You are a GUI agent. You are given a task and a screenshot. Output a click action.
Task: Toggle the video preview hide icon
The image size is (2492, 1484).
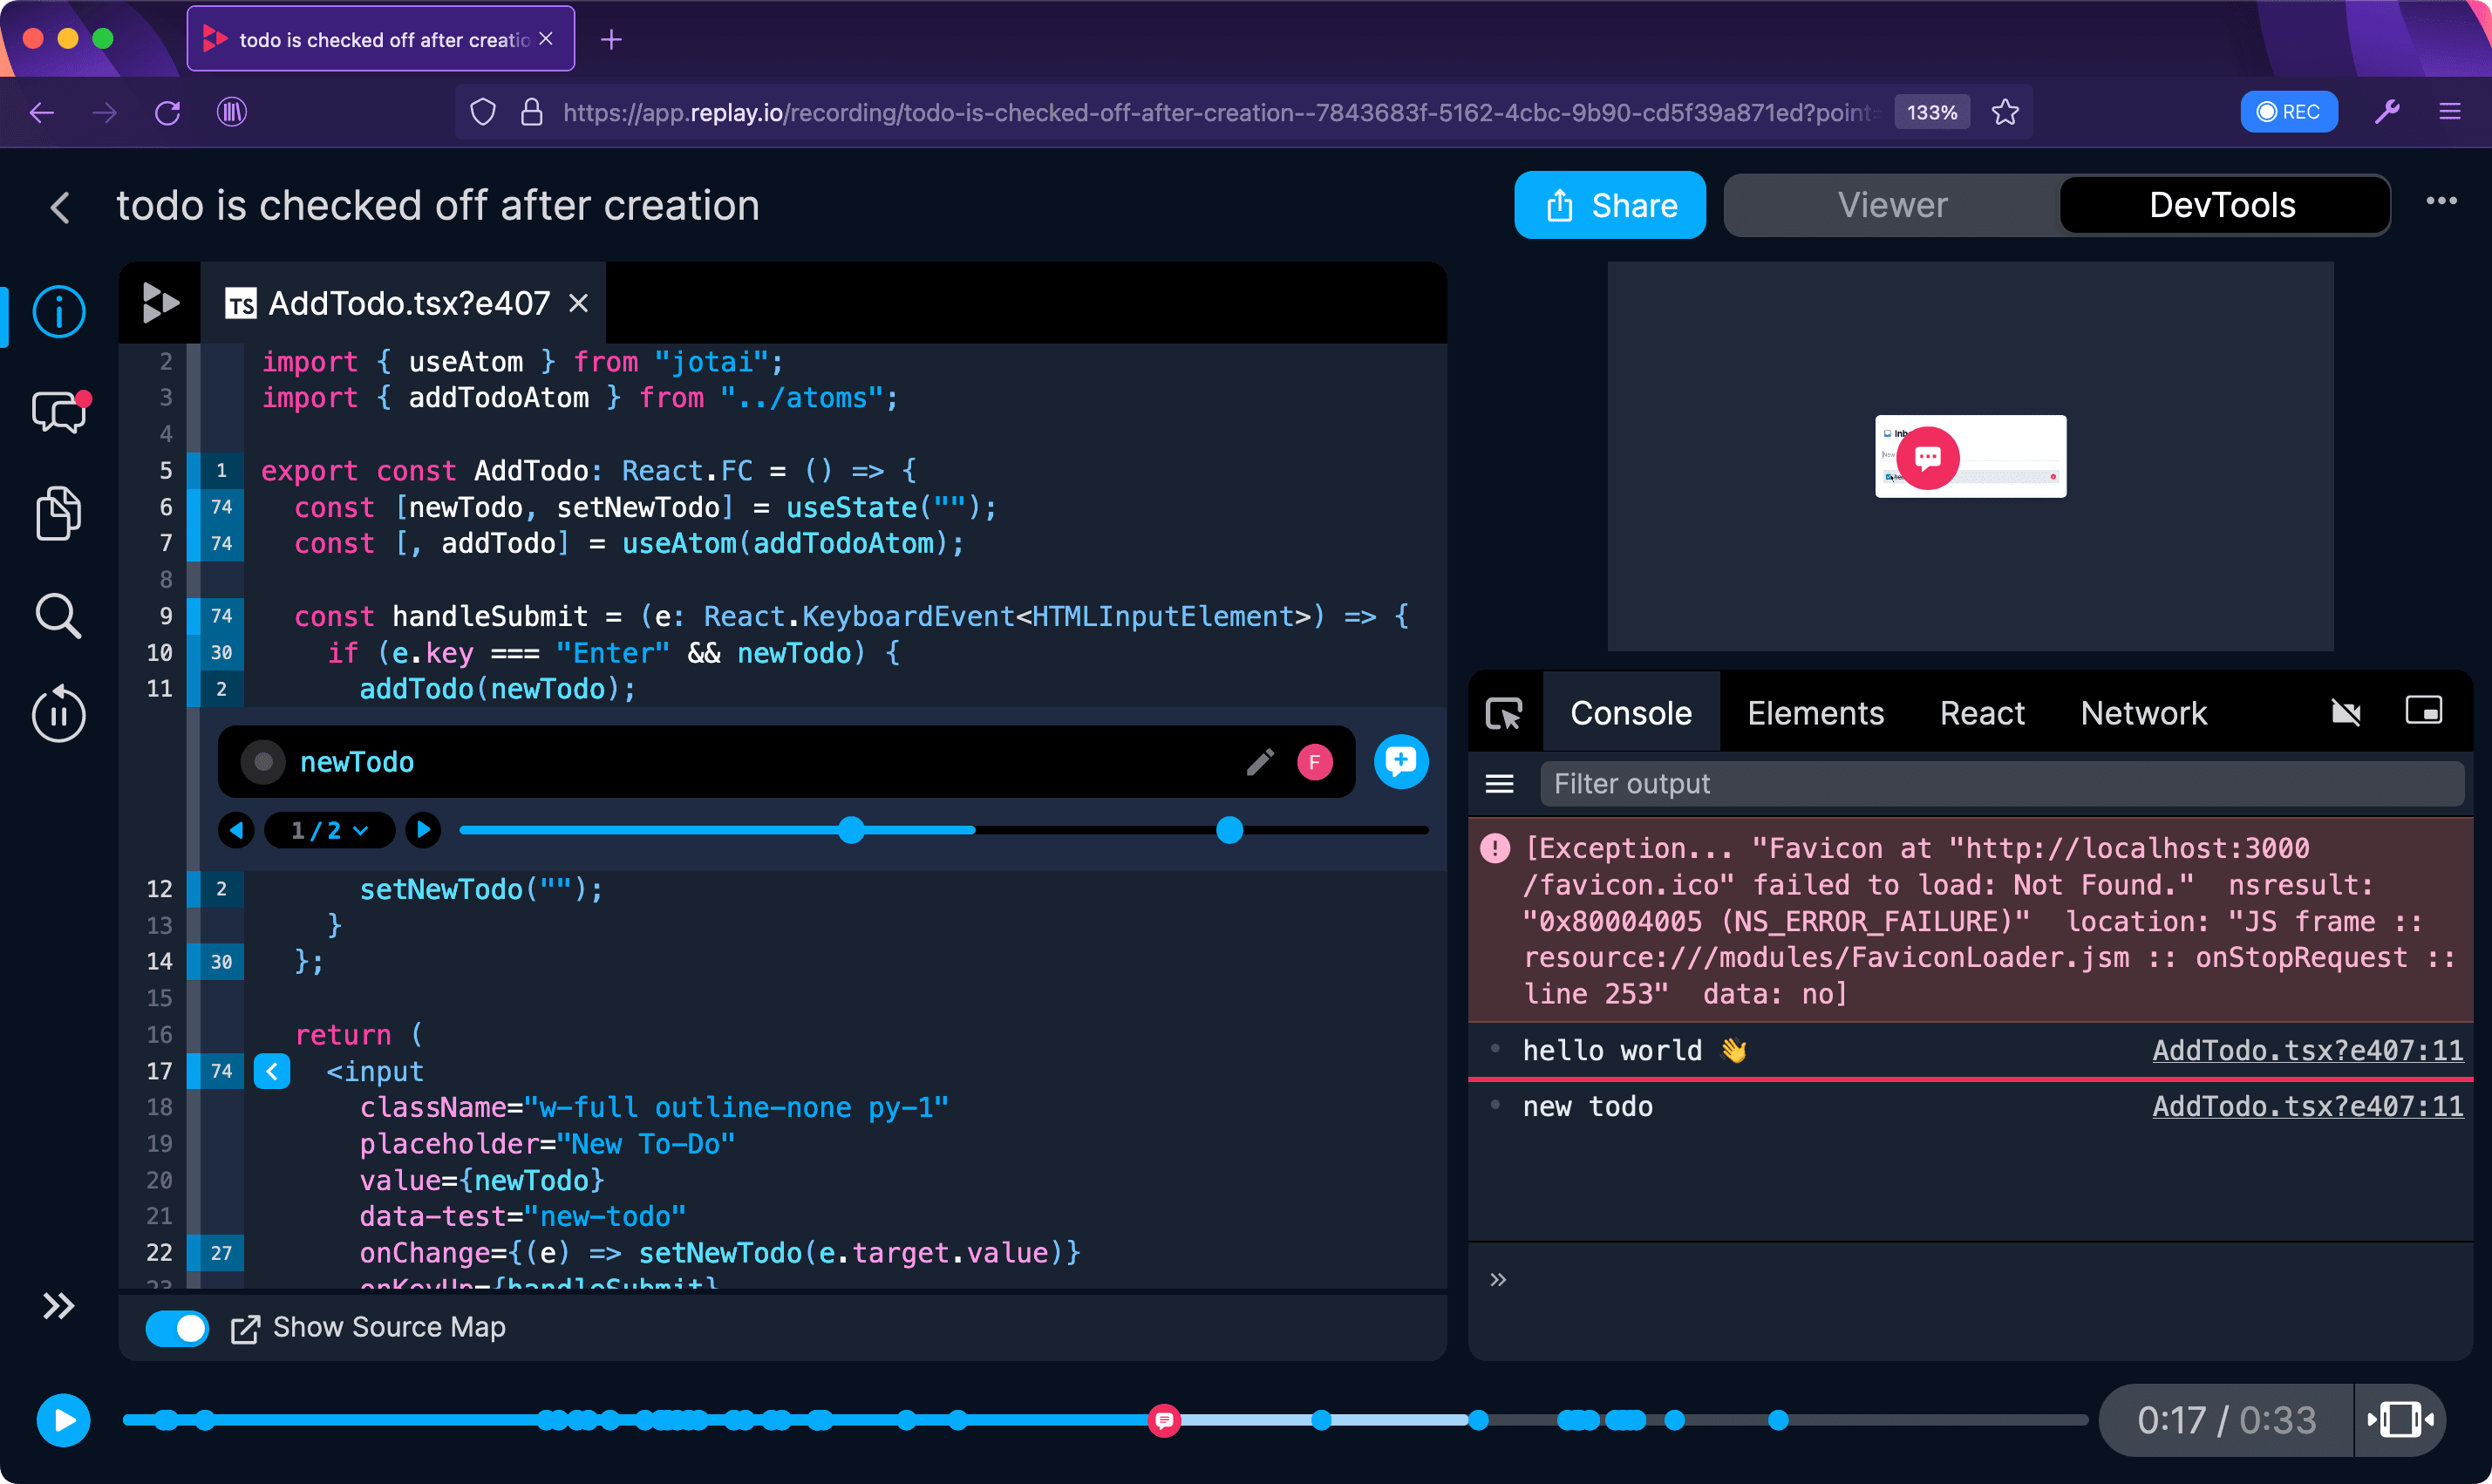[2346, 712]
